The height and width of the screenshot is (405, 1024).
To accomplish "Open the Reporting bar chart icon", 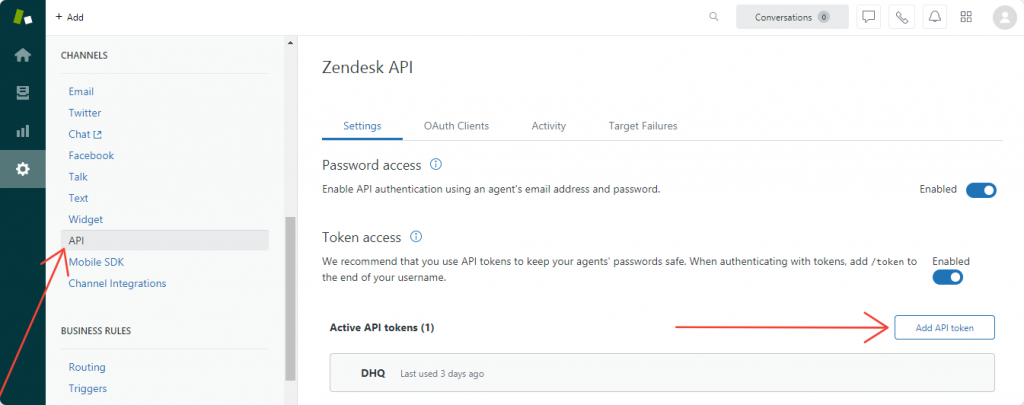I will pos(22,131).
